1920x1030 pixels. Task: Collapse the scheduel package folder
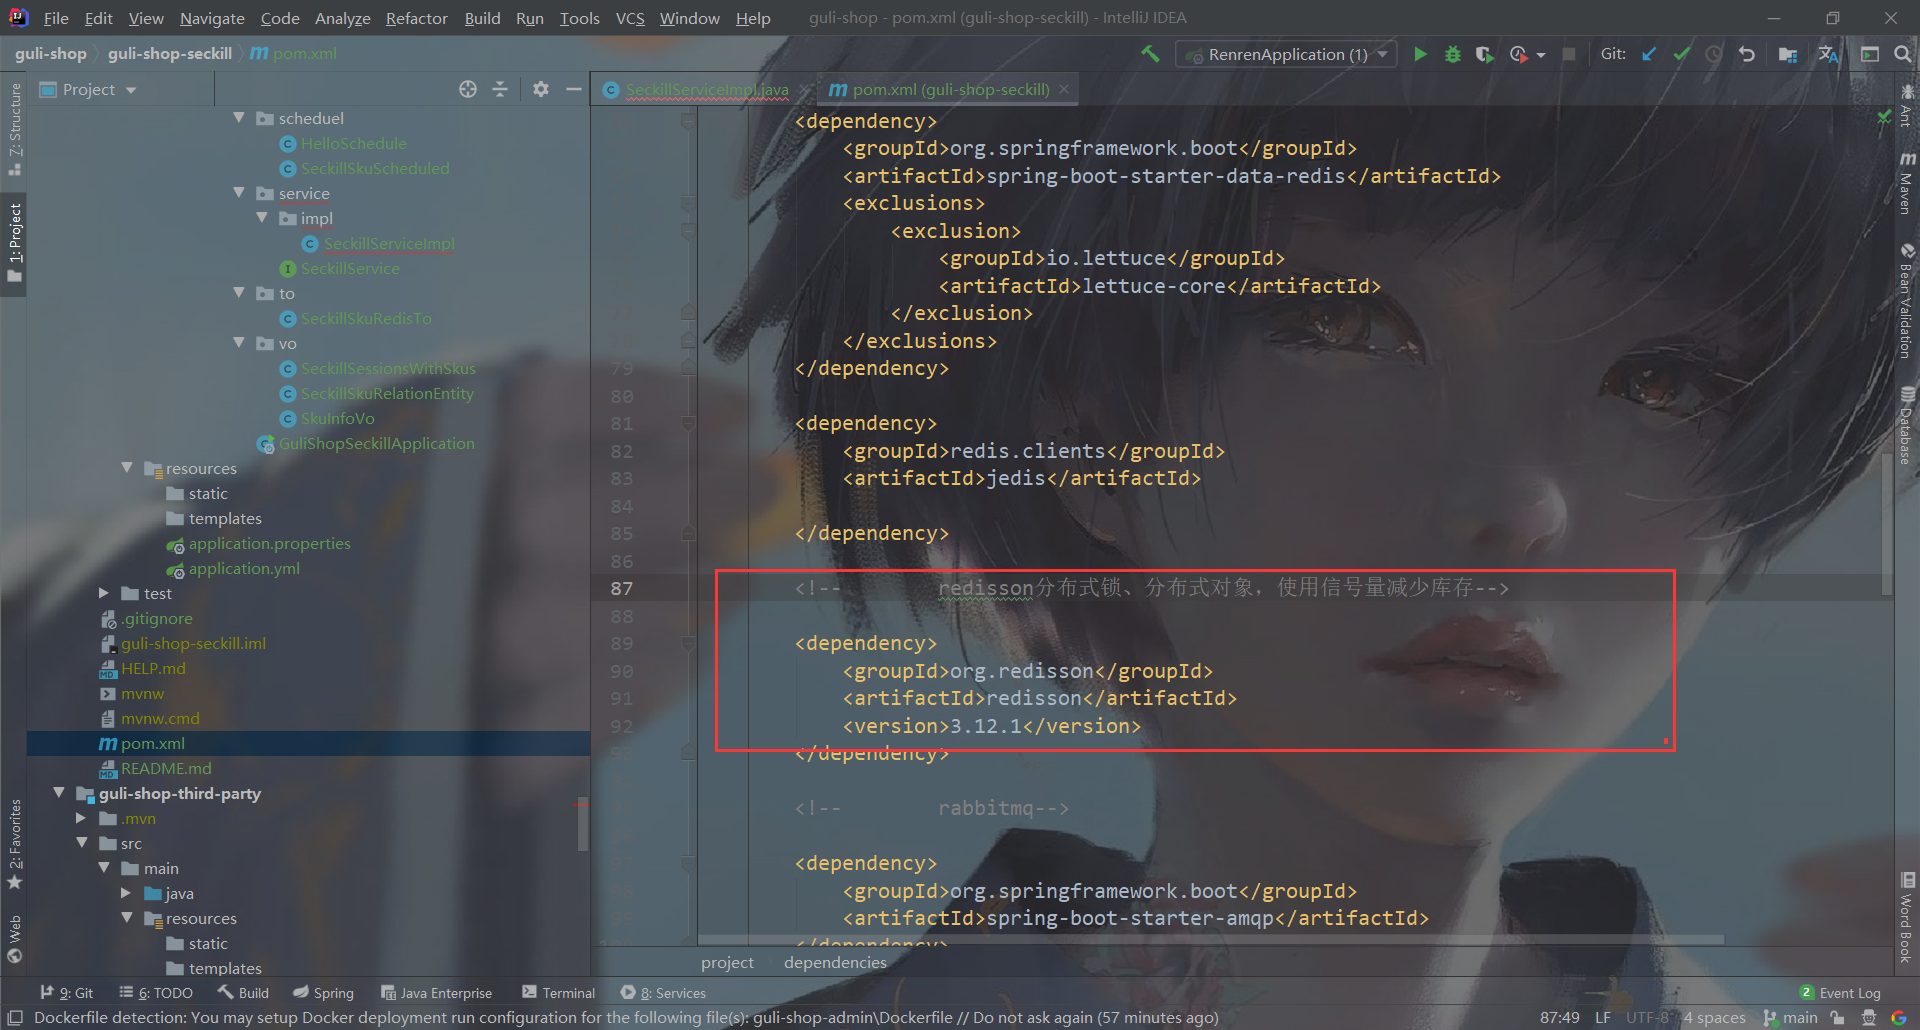pos(239,118)
